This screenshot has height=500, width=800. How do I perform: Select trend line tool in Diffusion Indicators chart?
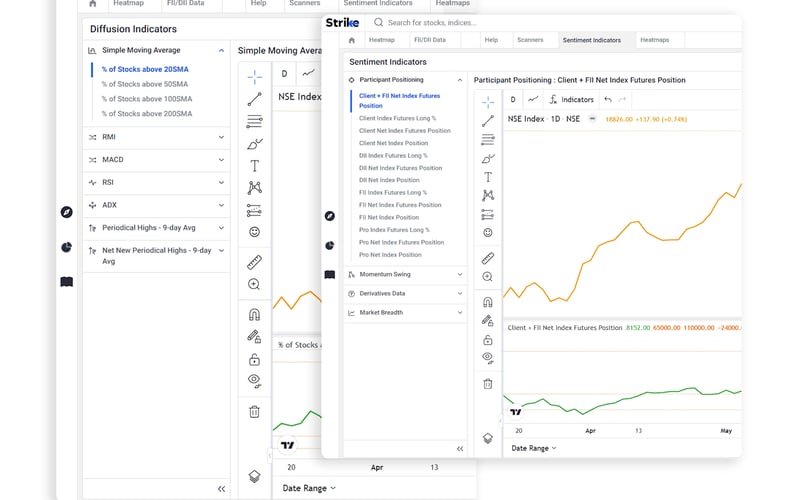(x=255, y=99)
